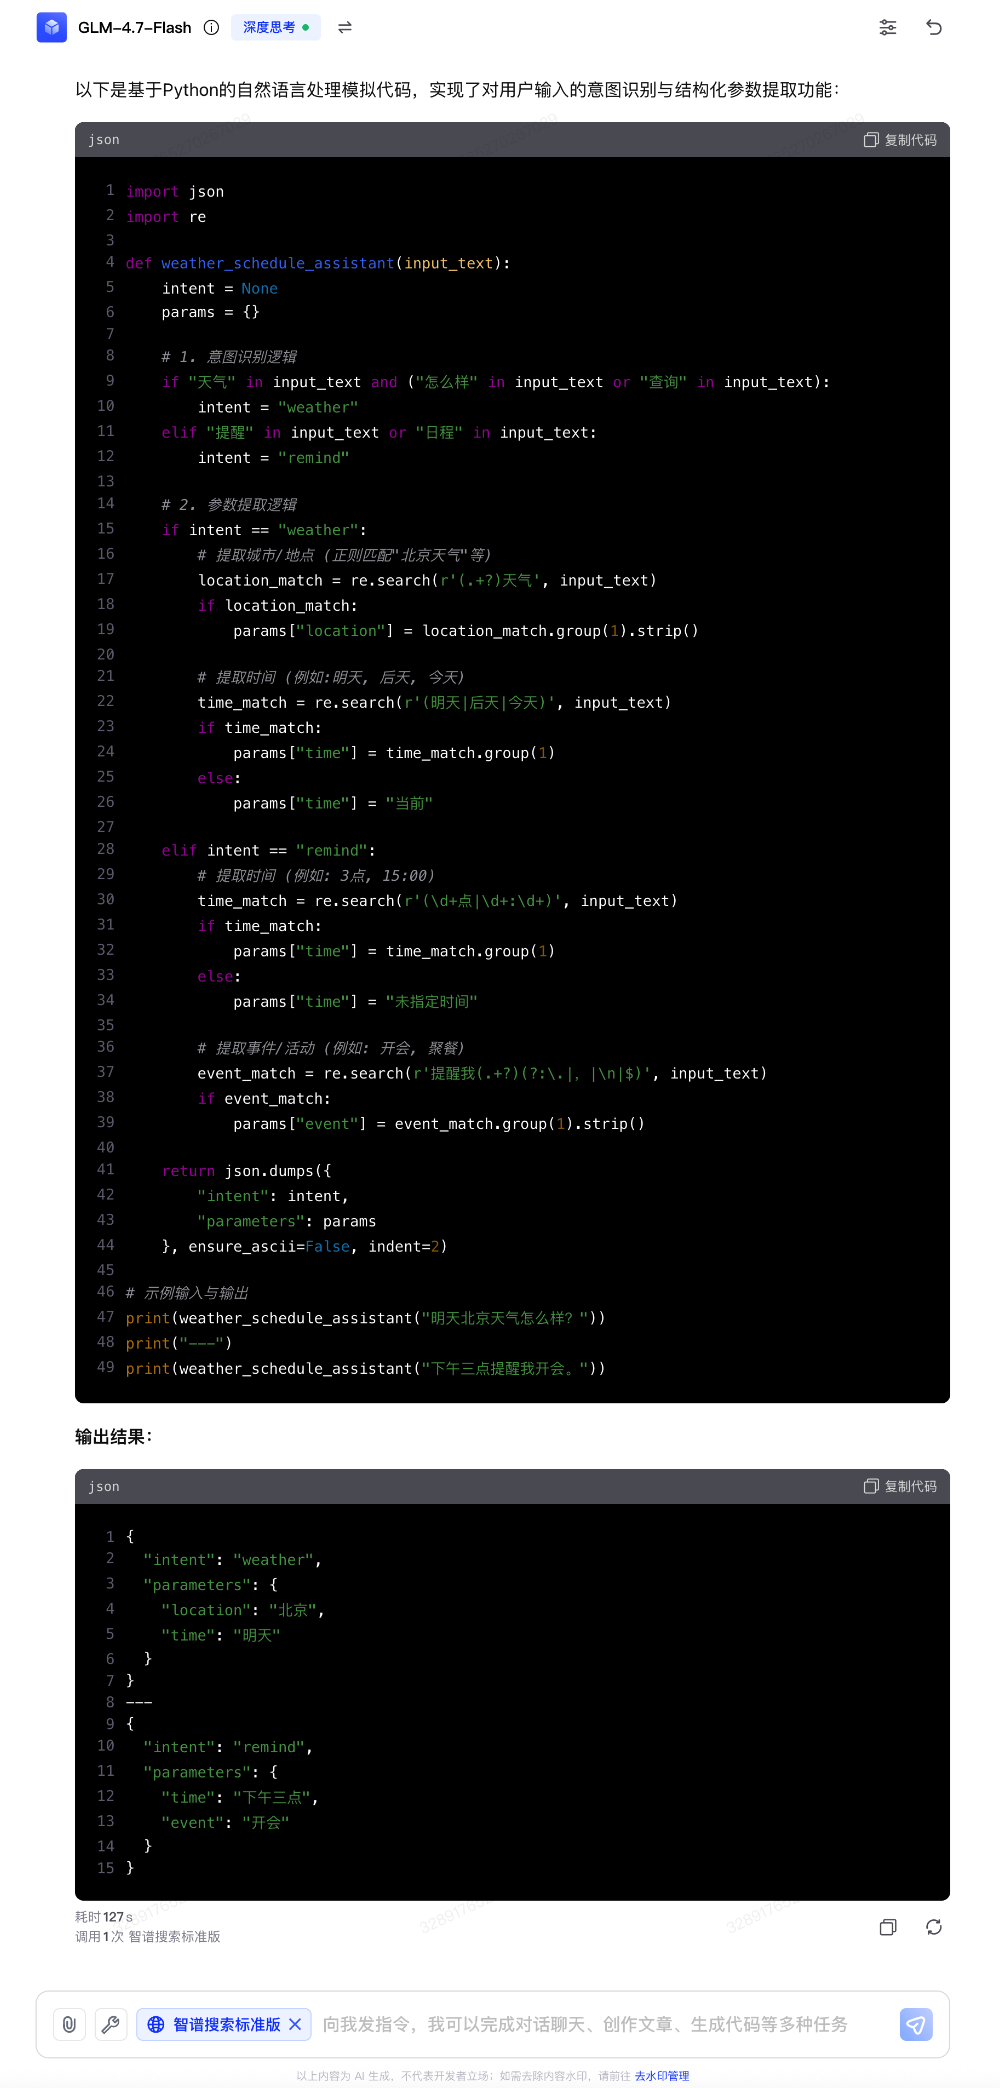Click the undo arrow icon at top right
Image resolution: width=1000 pixels, height=2088 pixels.
(934, 27)
